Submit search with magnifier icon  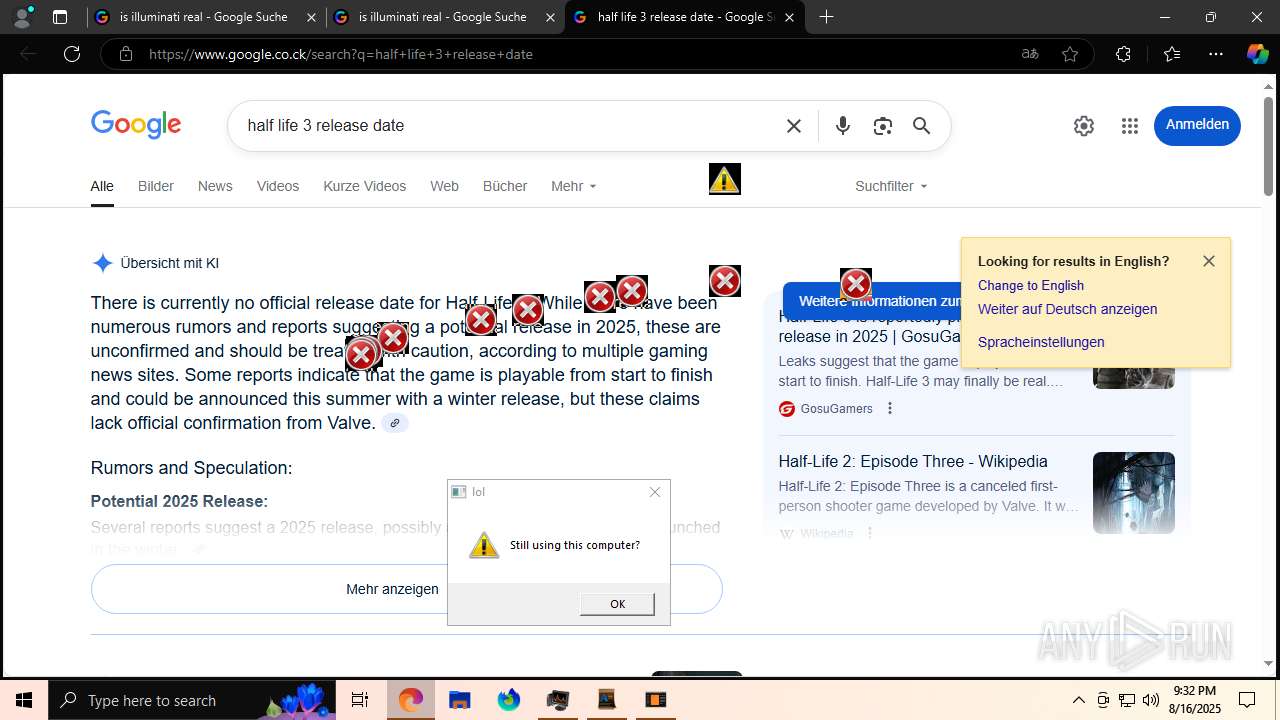(x=922, y=126)
